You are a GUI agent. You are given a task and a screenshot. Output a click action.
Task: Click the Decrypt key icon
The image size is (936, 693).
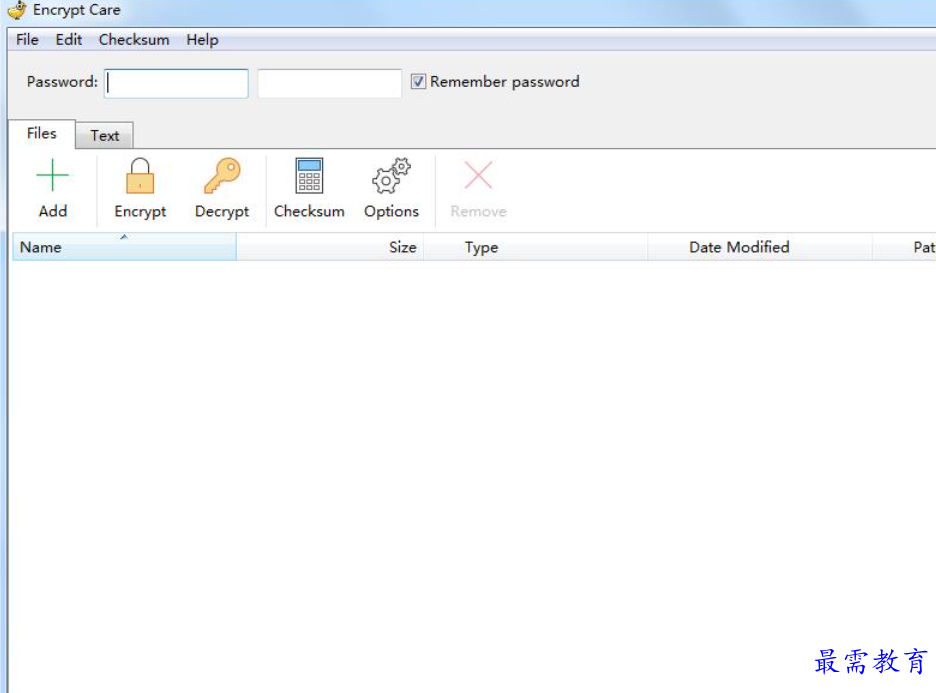(222, 175)
